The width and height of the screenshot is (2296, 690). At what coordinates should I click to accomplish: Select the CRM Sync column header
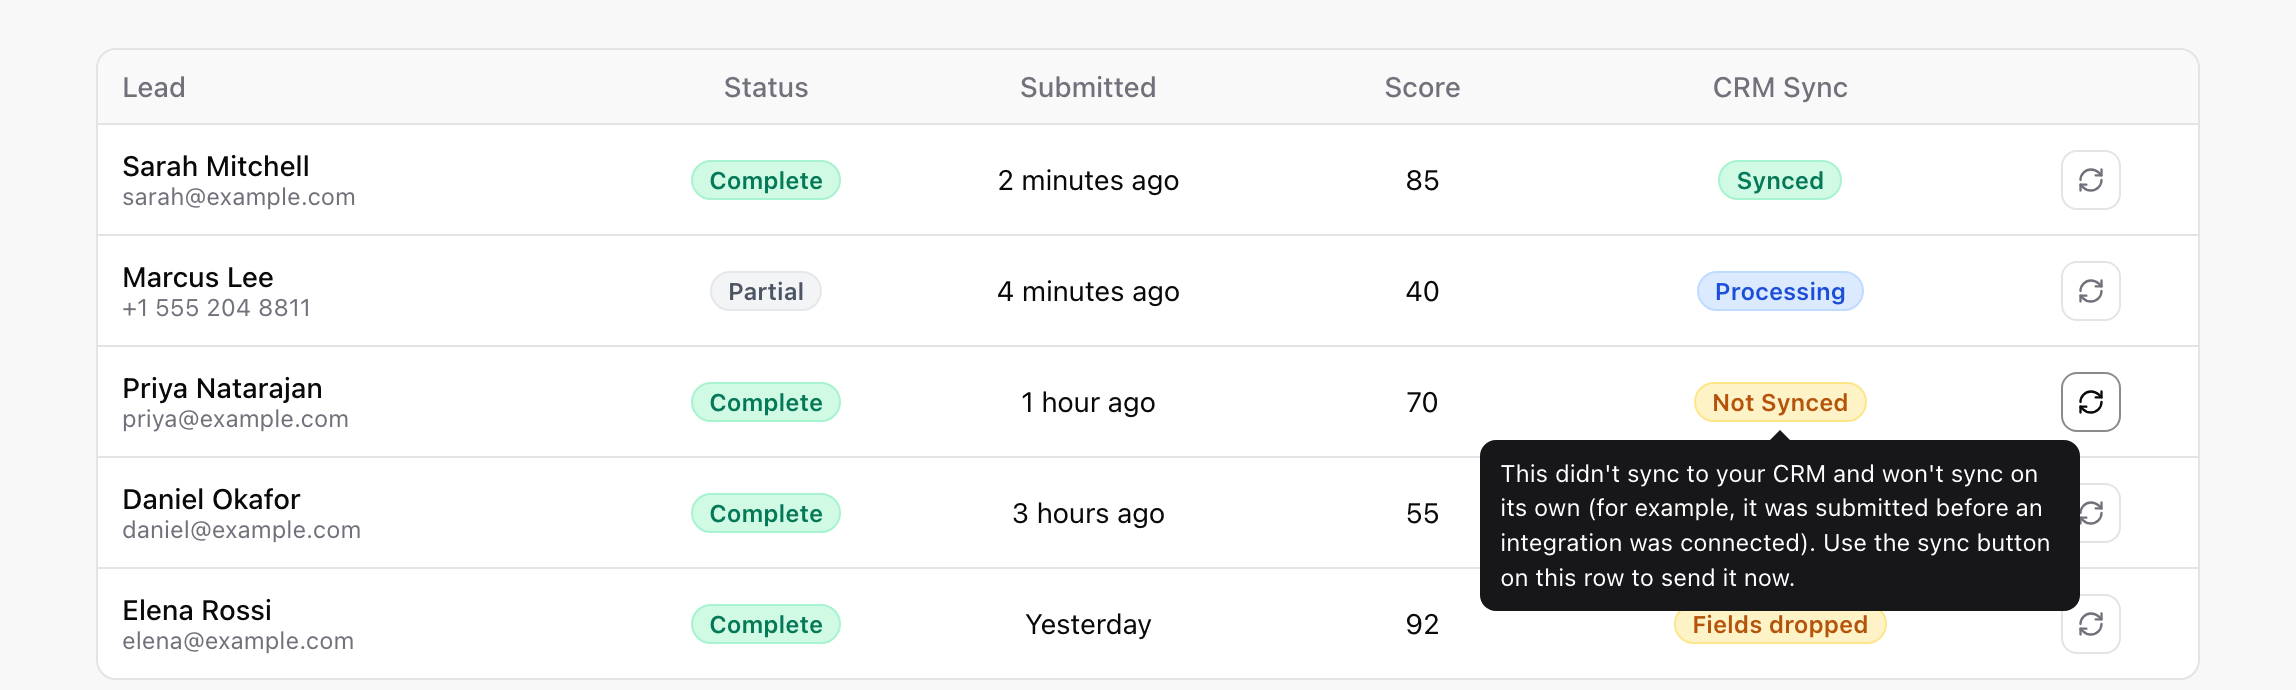click(x=1780, y=87)
